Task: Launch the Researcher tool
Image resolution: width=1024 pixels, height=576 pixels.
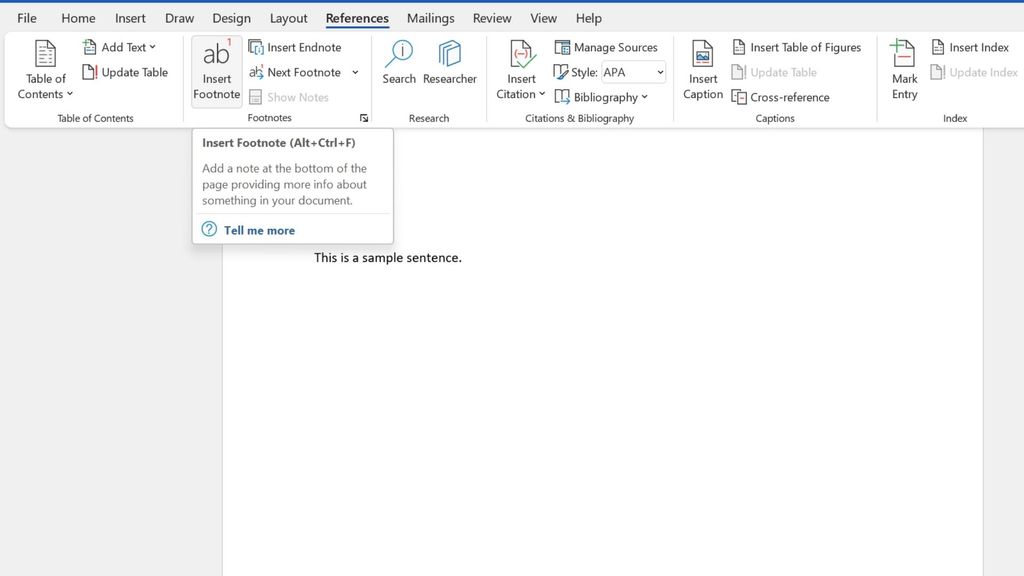Action: point(449,62)
